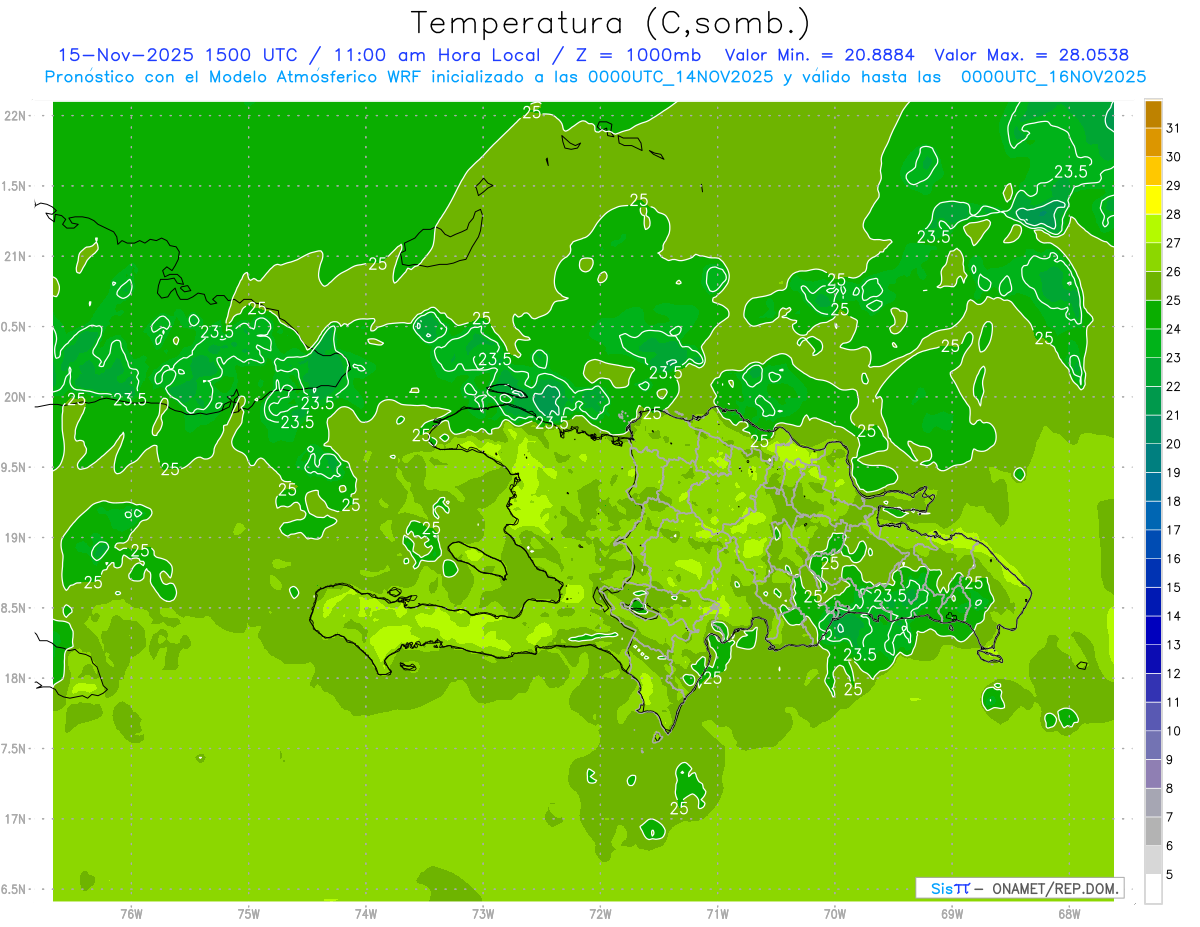Click the '0000UTC_16NOV2025' valid-until time text
Viewport: 1200px width, 927px height.
(x=1053, y=76)
